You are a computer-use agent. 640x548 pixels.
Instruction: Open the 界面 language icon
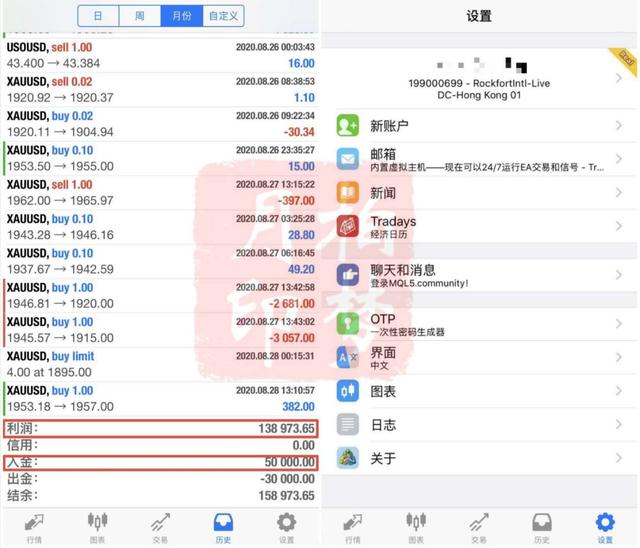348,357
